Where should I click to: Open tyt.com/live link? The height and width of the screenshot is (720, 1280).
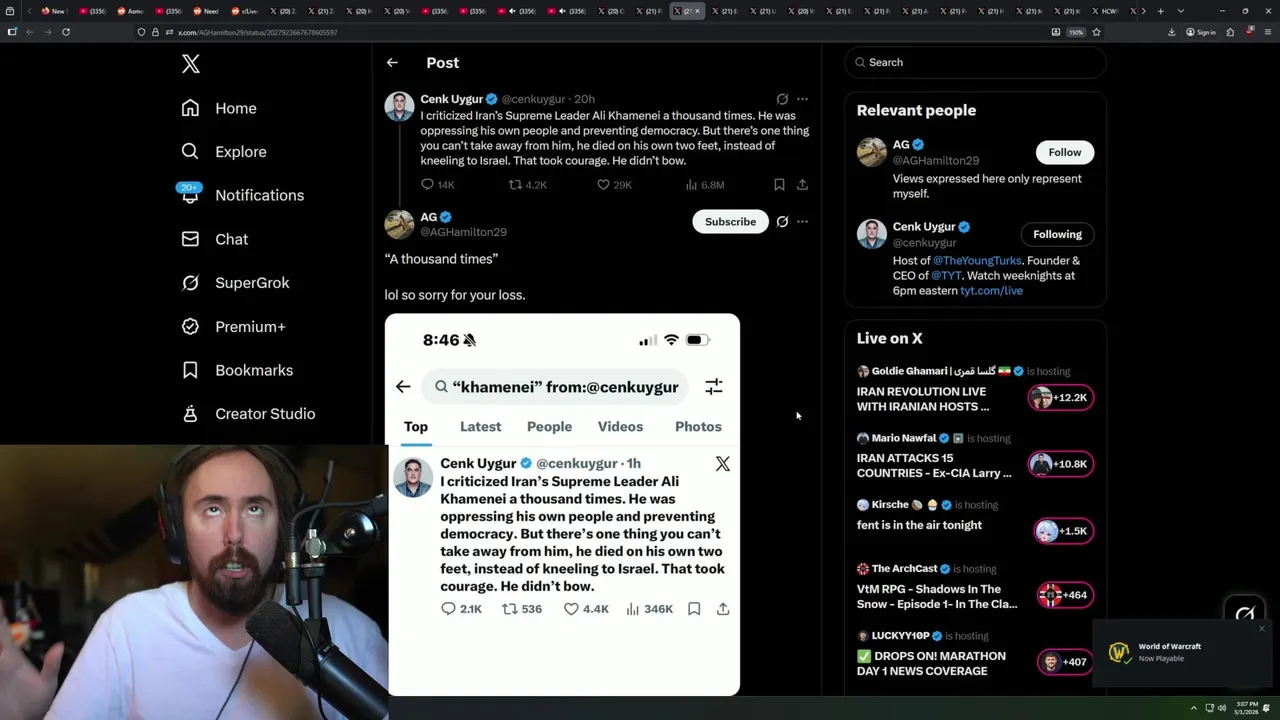pos(991,291)
